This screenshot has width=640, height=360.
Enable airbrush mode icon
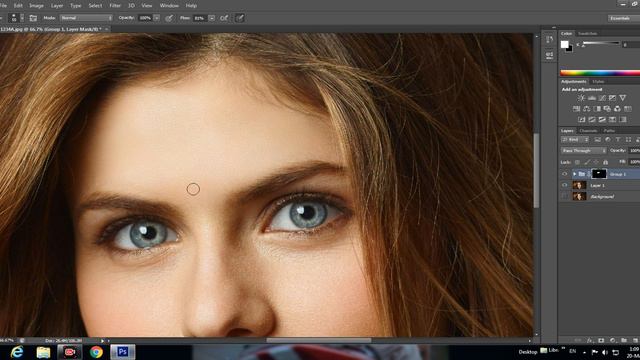224,18
